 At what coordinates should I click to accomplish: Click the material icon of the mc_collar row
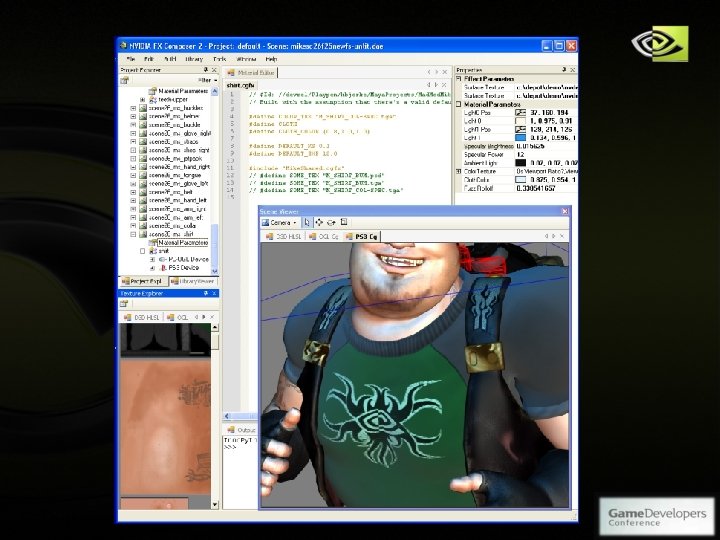[143, 226]
